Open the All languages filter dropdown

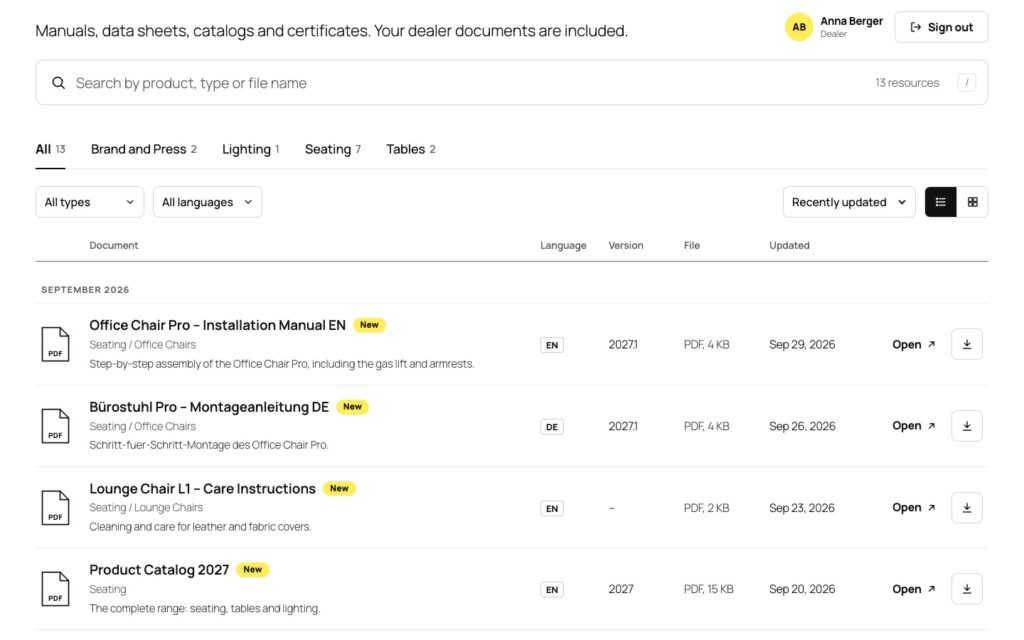click(207, 202)
